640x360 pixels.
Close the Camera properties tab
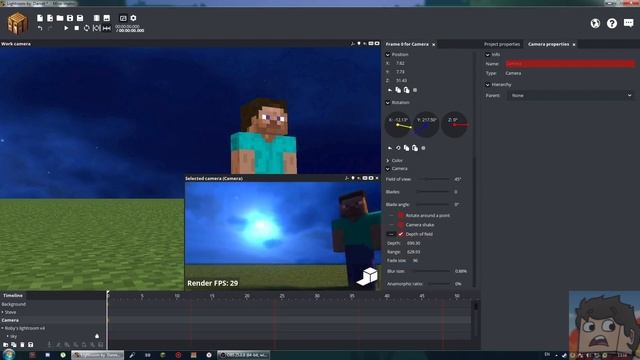point(574,44)
